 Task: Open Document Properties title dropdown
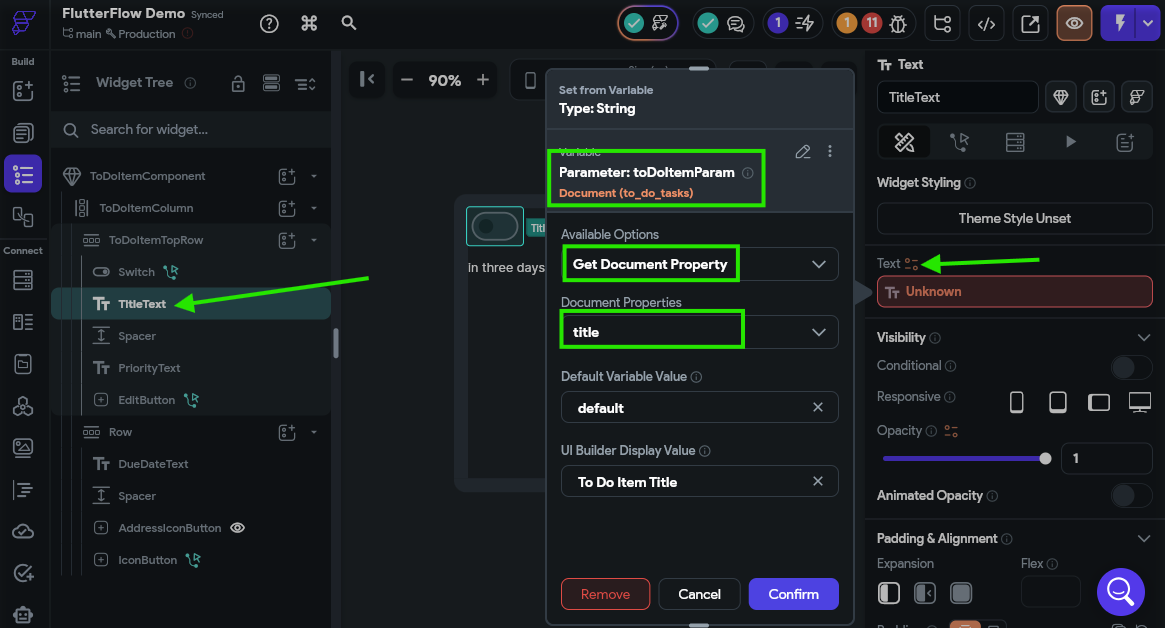pyautogui.click(x=699, y=332)
